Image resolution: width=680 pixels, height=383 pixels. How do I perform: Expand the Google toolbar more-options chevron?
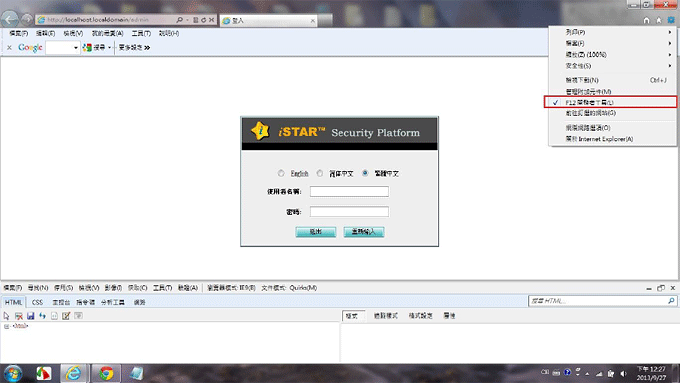(147, 48)
